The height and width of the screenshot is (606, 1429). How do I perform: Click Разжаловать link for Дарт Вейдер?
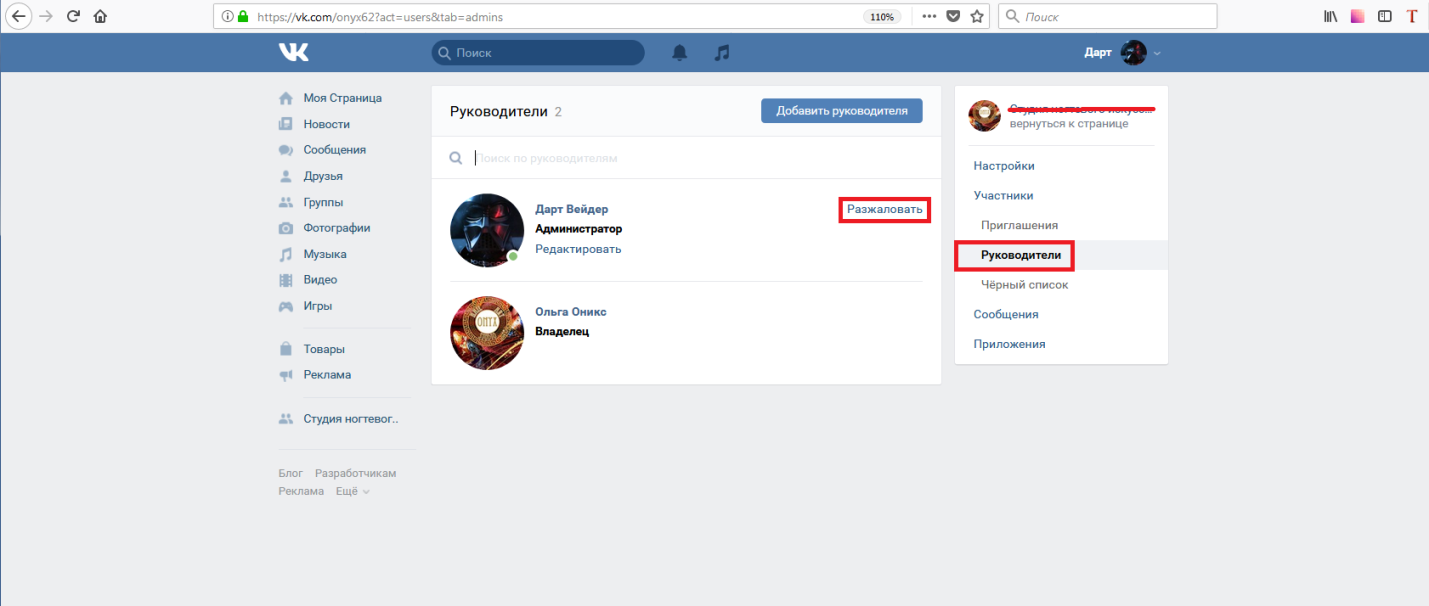click(x=884, y=209)
